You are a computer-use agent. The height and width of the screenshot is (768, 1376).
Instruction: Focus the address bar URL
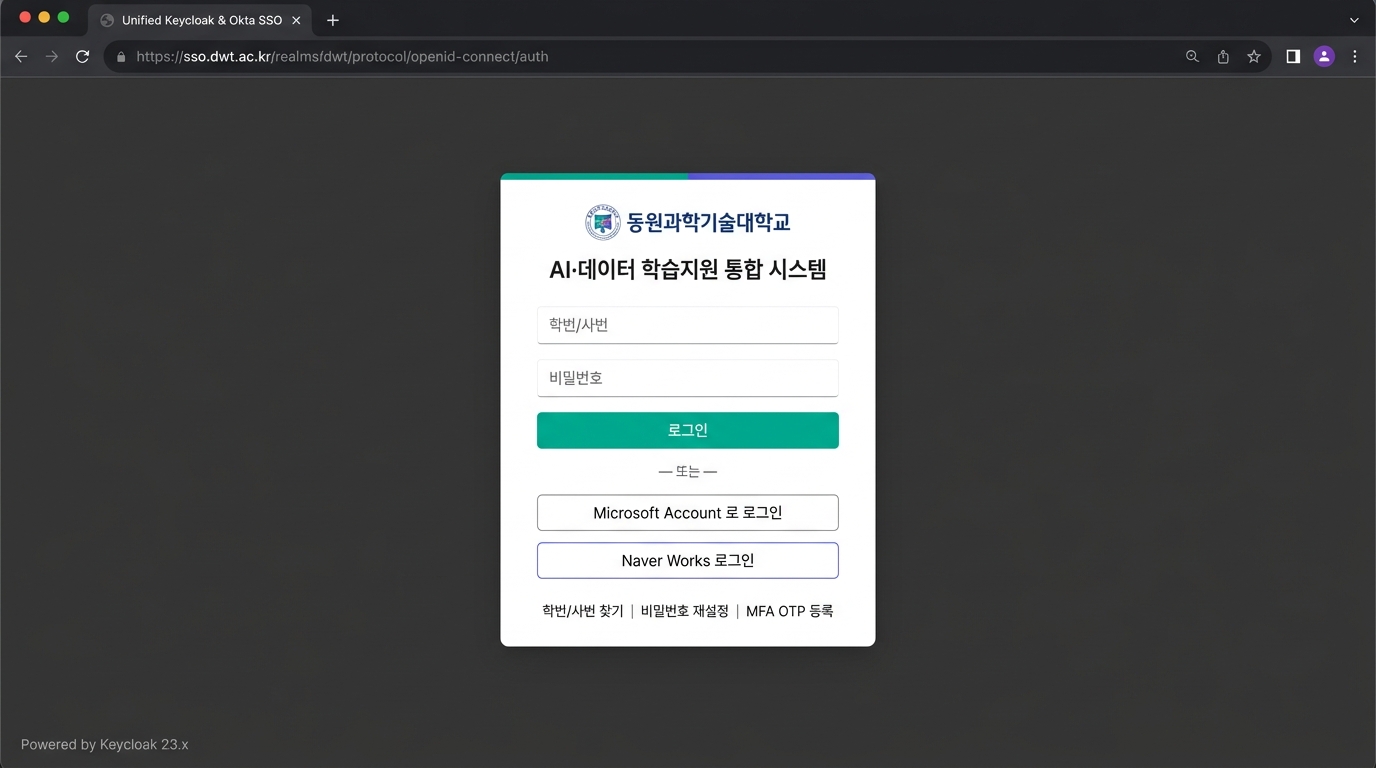342,57
